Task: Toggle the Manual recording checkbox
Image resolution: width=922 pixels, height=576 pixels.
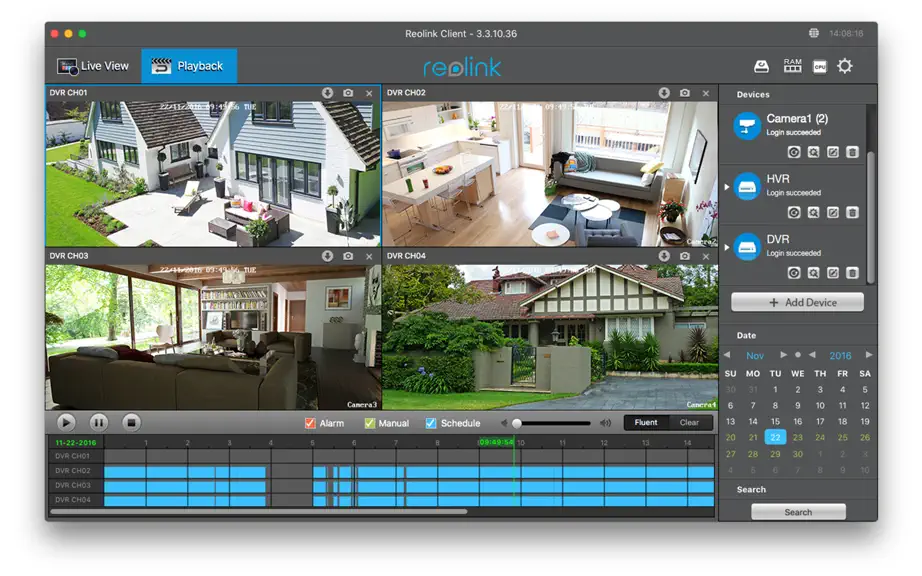Action: [369, 423]
